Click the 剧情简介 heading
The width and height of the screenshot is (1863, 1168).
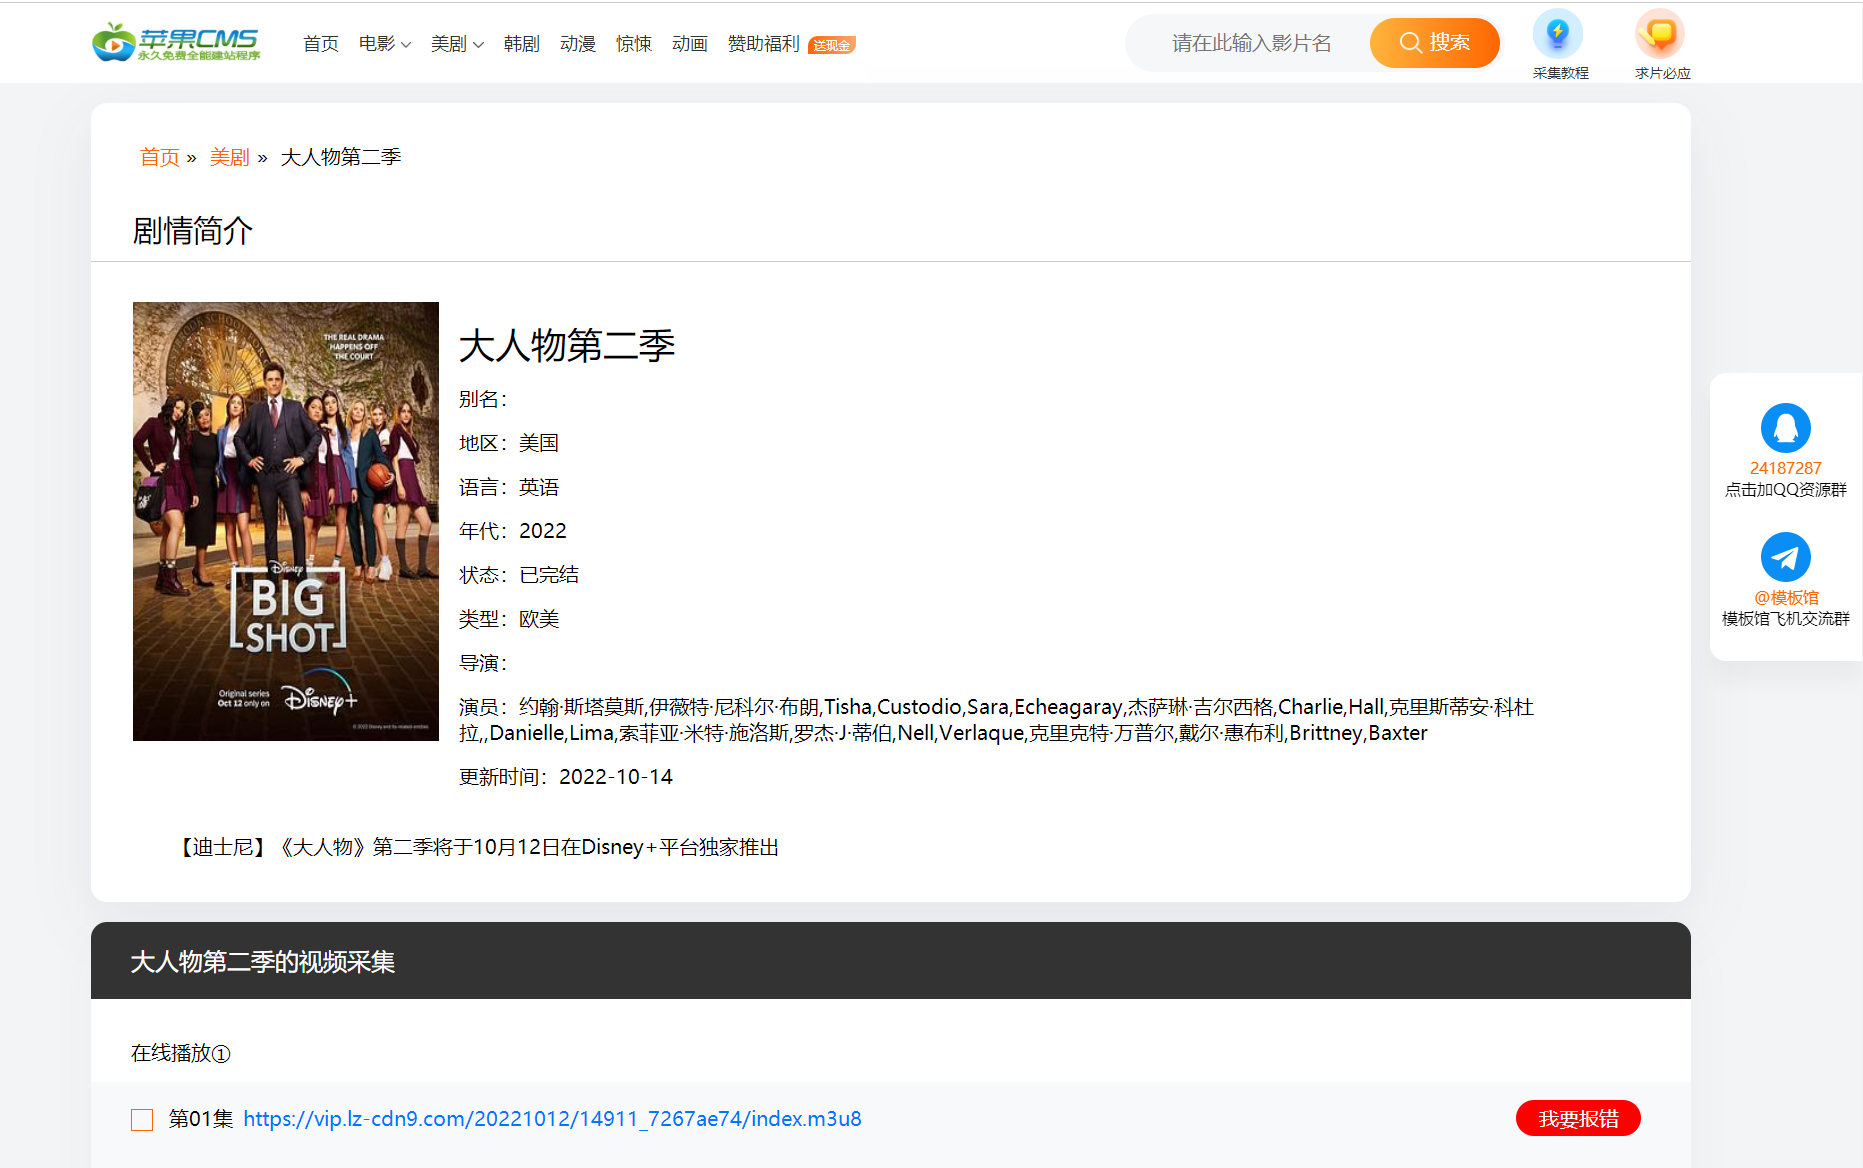[x=193, y=231]
